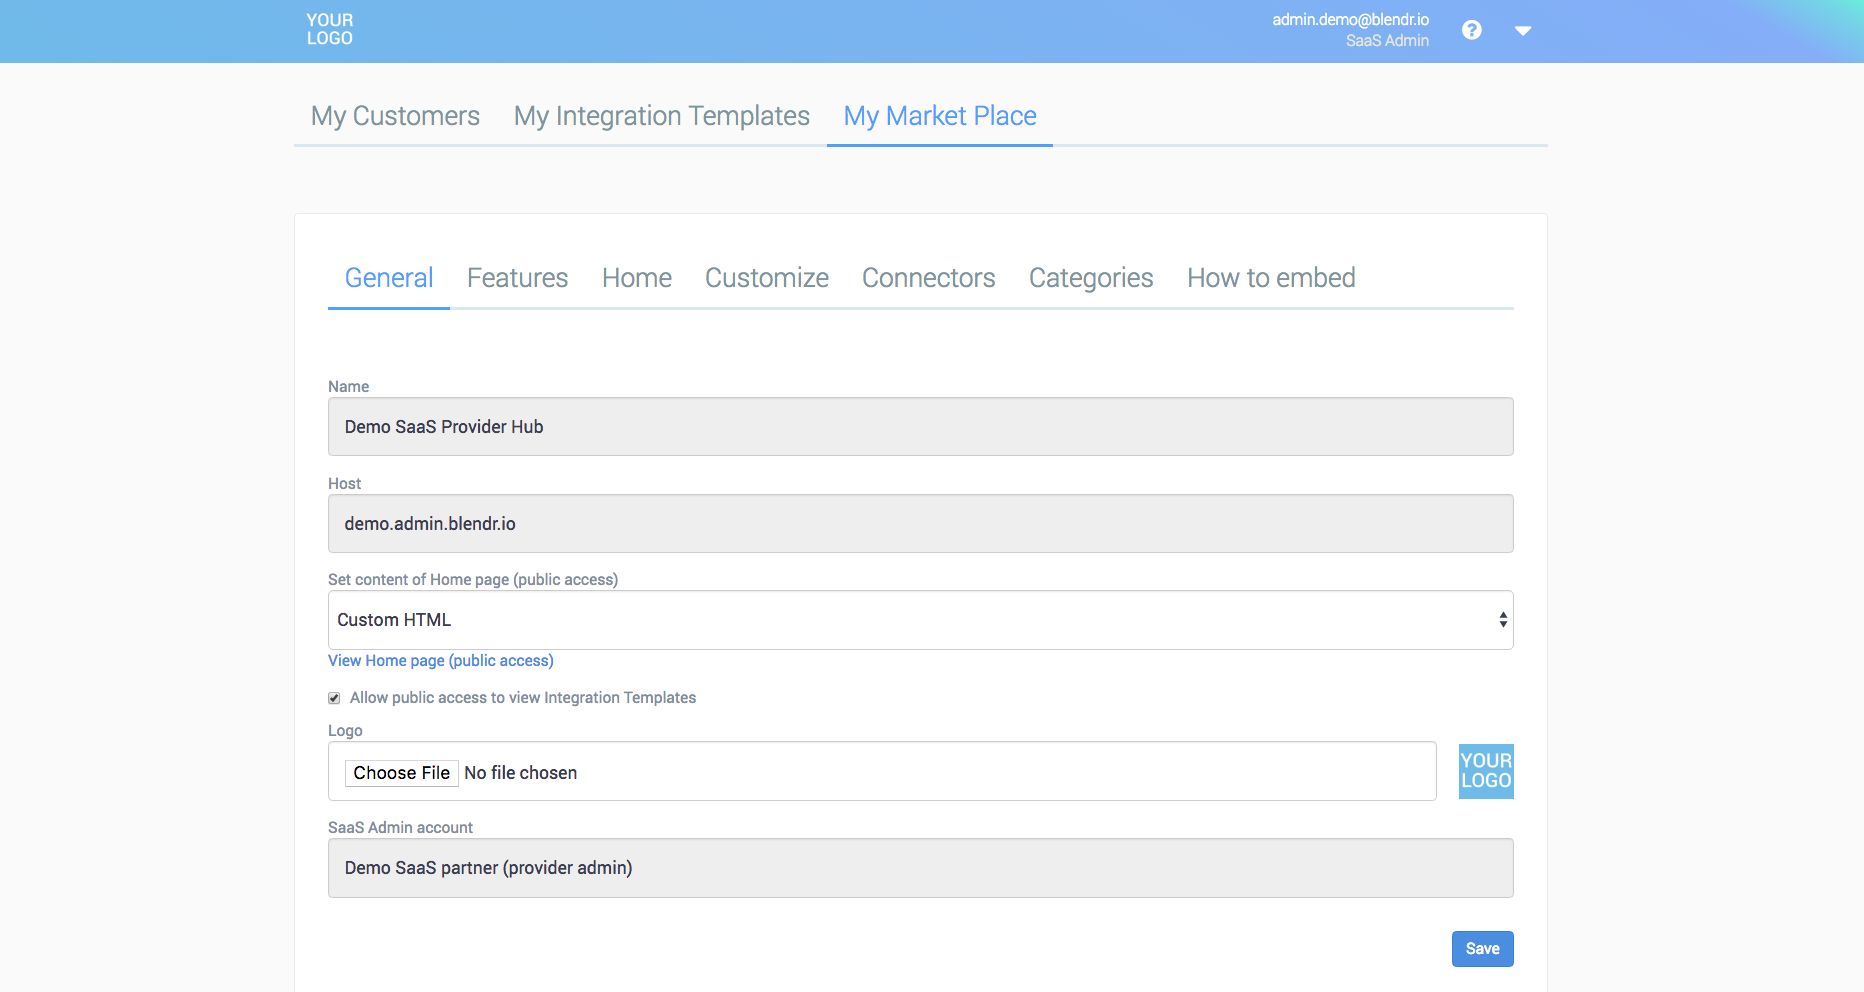Viewport: 1864px width, 992px height.
Task: Follow View Home page (public access) link
Action: tap(441, 661)
